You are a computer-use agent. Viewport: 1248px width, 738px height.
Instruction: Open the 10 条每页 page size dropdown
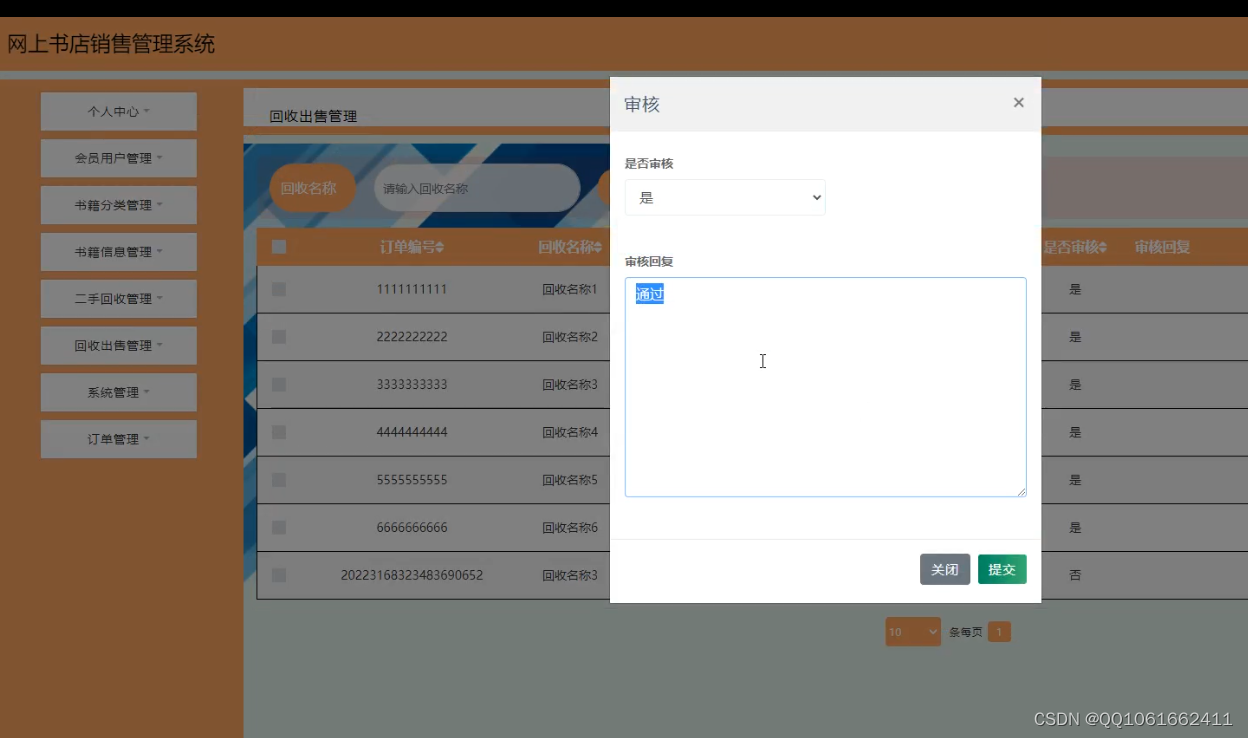point(911,631)
